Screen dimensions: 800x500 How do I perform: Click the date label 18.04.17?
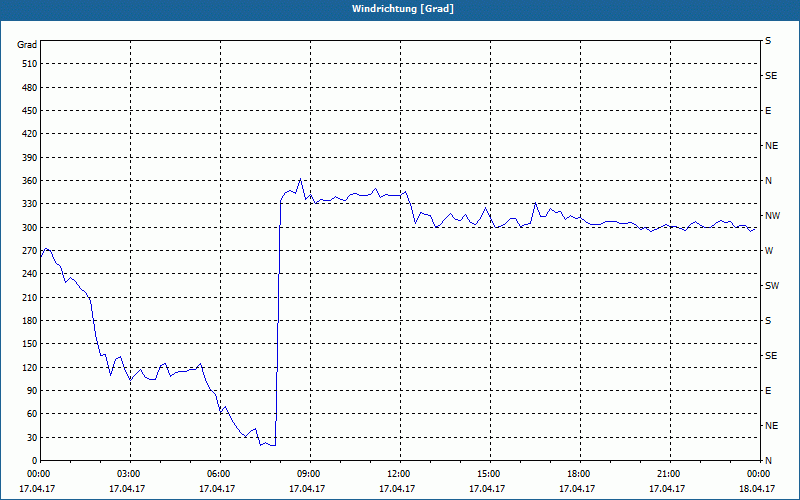pos(757,489)
